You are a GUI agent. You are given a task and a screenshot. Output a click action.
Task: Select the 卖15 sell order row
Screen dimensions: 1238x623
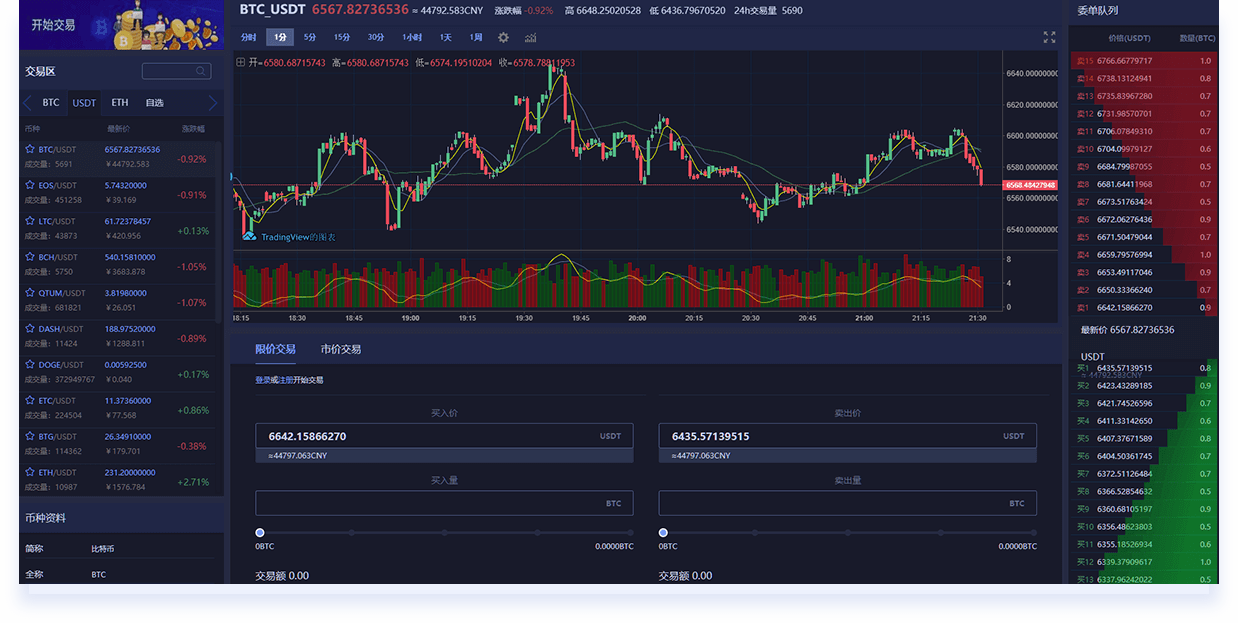pyautogui.click(x=1144, y=61)
